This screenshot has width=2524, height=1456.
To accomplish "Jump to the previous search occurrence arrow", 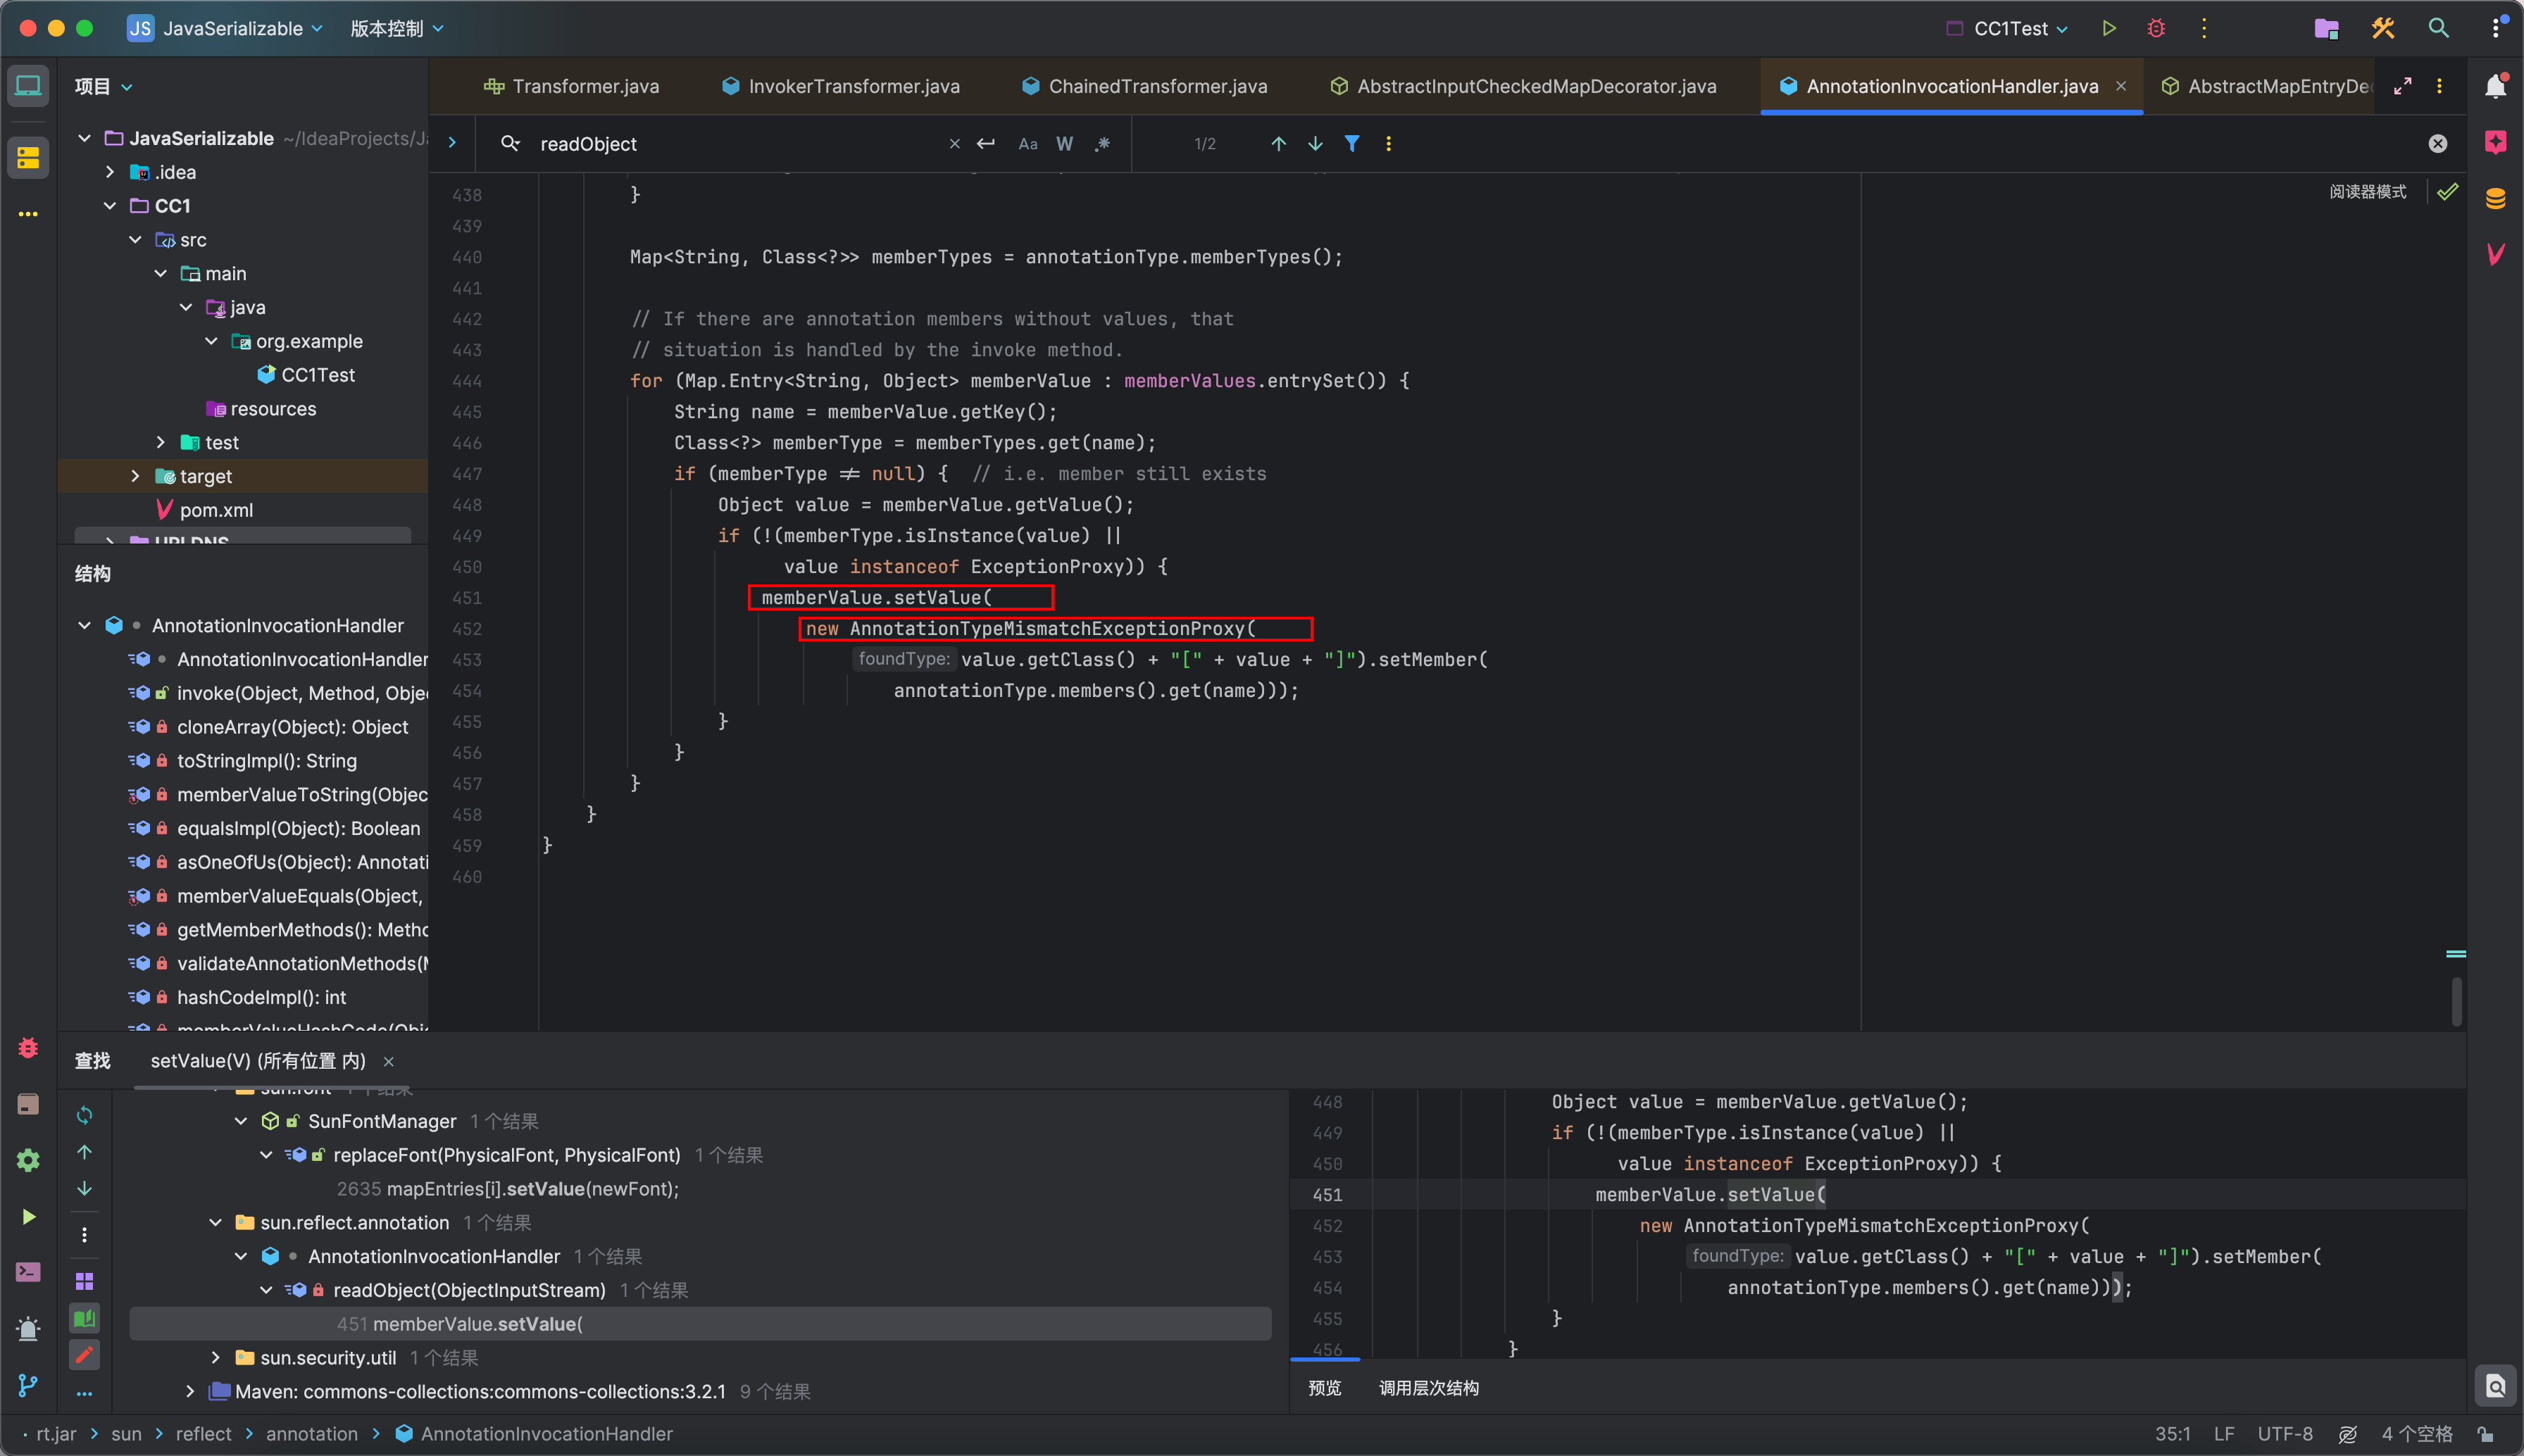I will coord(1278,144).
